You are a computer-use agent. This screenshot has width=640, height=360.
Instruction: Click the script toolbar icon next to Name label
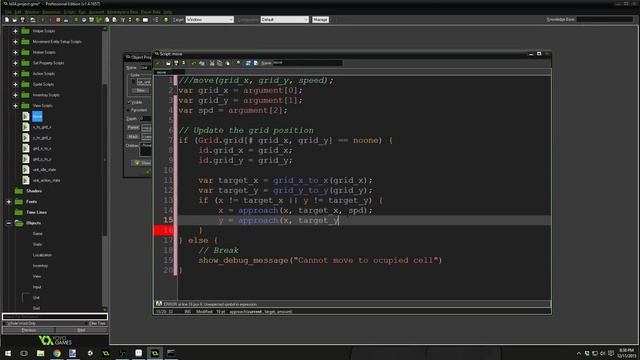256,63
